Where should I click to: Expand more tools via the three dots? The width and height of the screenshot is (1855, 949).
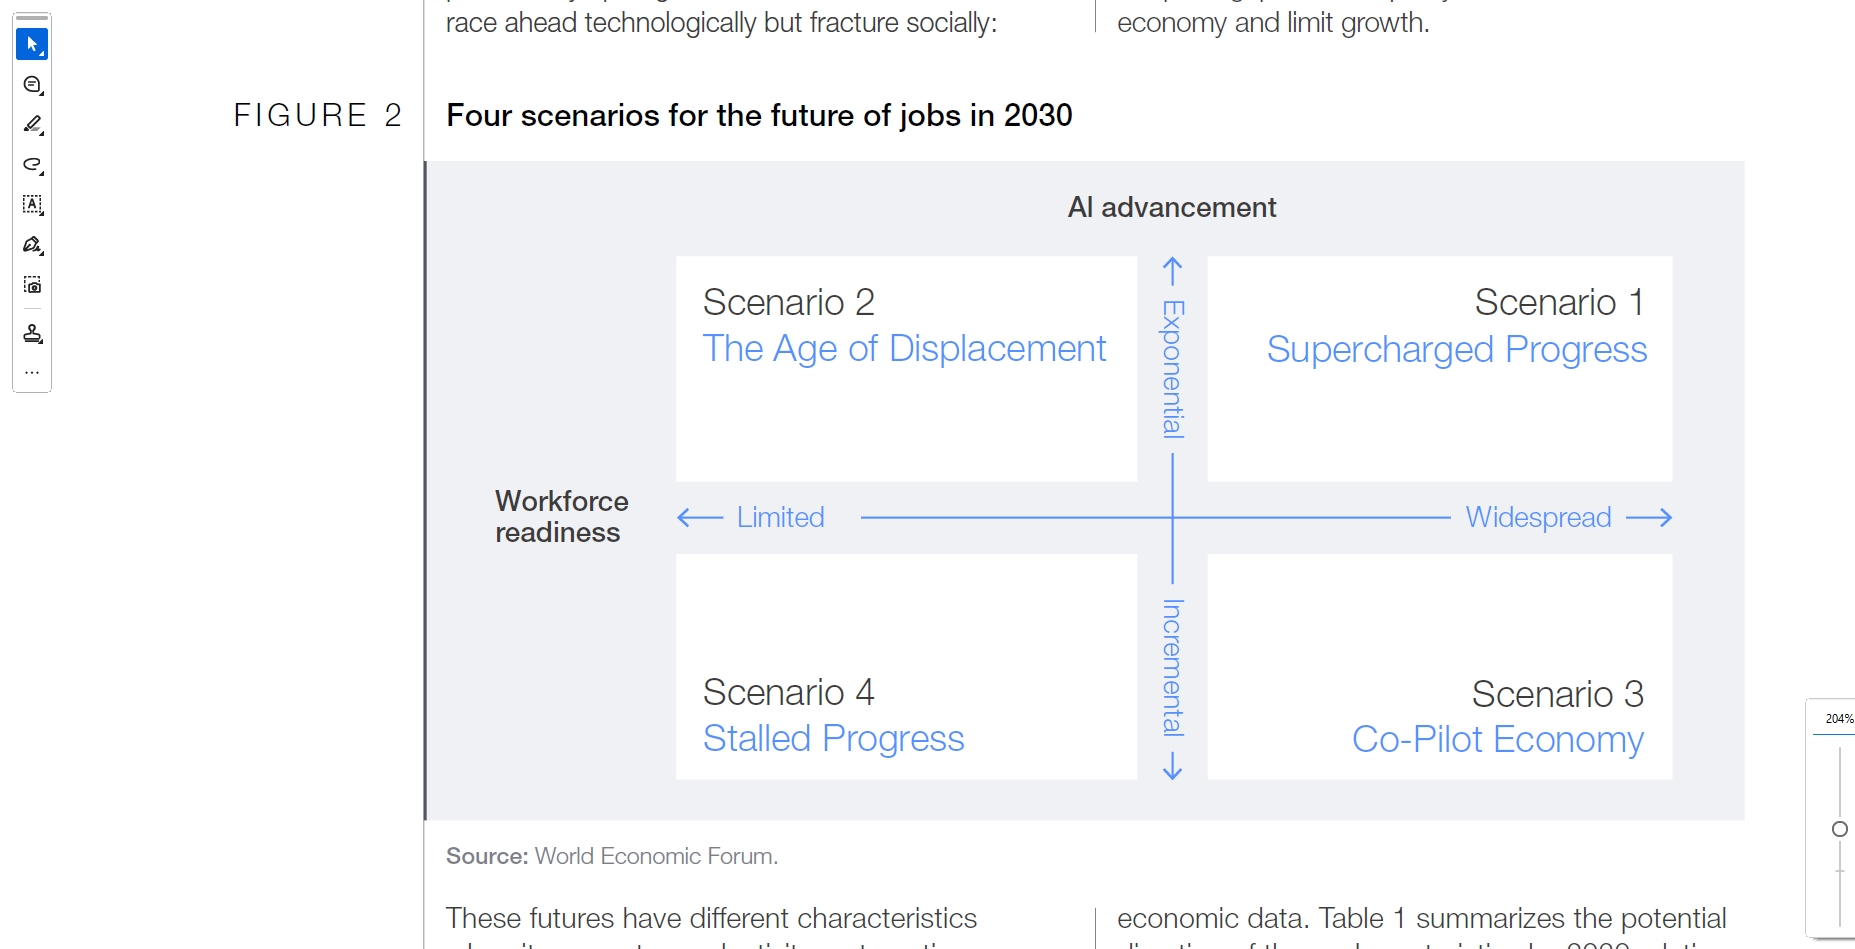tap(32, 372)
